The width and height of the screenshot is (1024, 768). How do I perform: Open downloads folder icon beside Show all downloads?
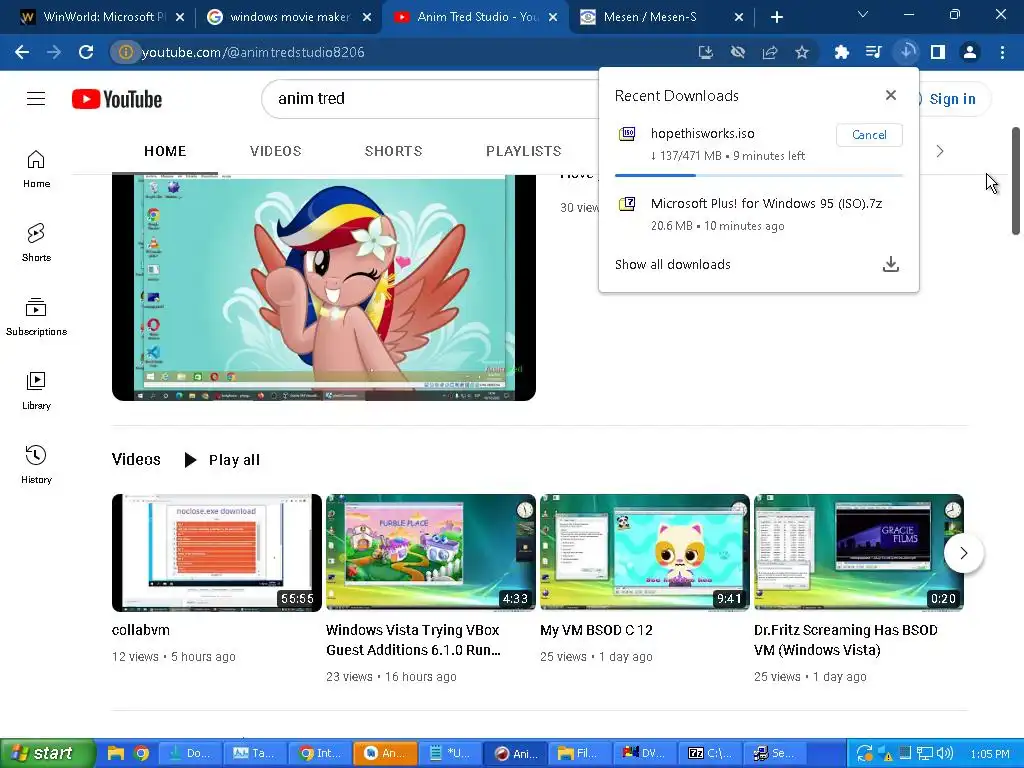[891, 264]
